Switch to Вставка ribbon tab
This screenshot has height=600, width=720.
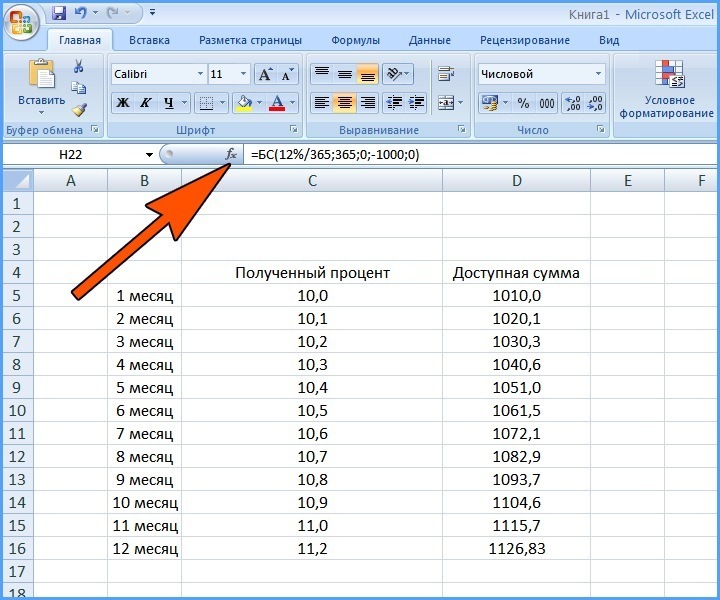(149, 40)
